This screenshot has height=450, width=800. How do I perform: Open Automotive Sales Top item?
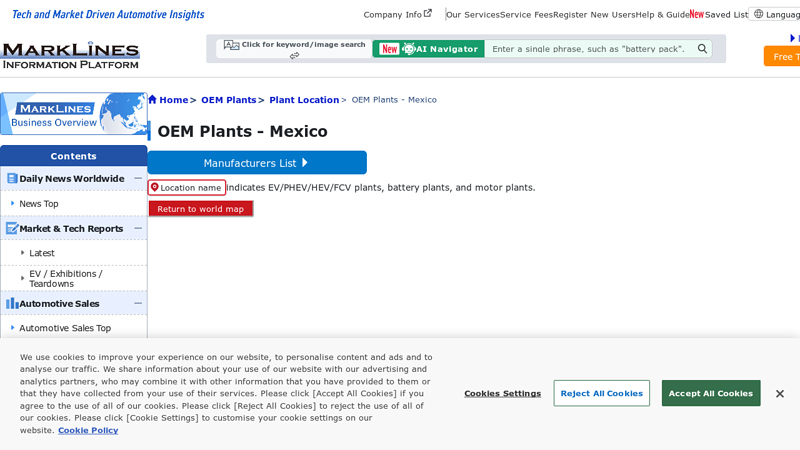coord(65,328)
